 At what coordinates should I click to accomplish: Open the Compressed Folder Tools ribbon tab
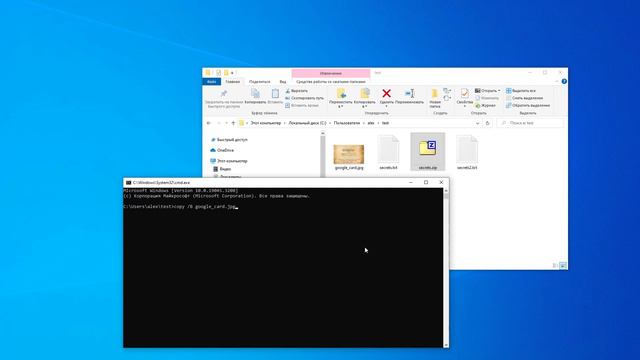331,82
